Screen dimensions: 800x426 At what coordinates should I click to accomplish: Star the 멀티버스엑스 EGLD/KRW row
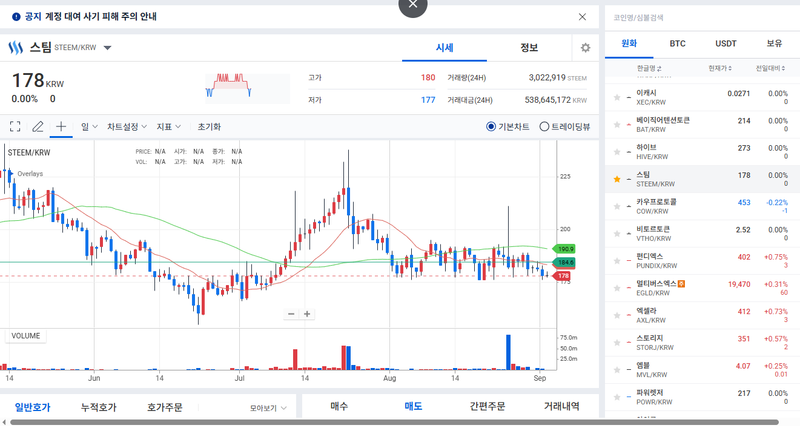click(617, 288)
